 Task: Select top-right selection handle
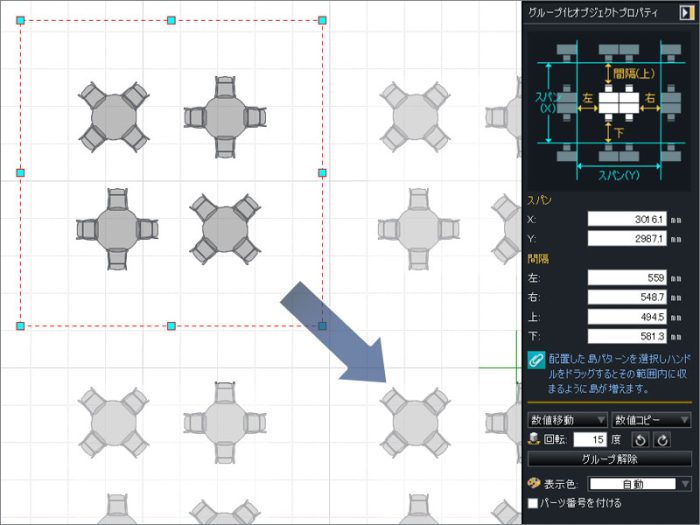point(322,20)
